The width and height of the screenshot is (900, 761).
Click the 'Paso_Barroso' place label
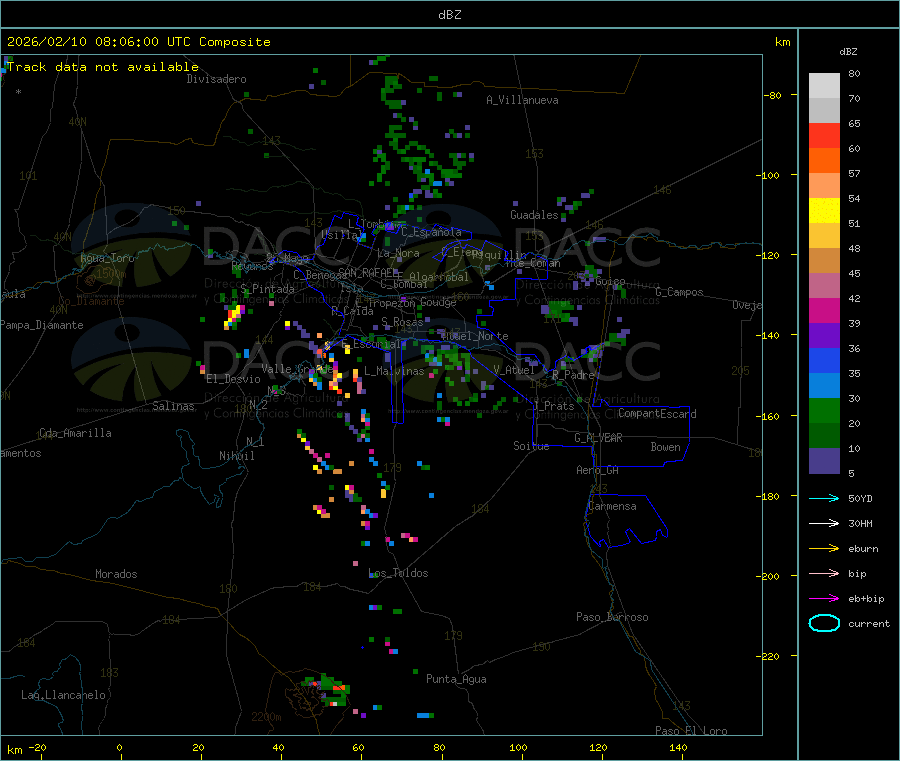[x=612, y=617]
